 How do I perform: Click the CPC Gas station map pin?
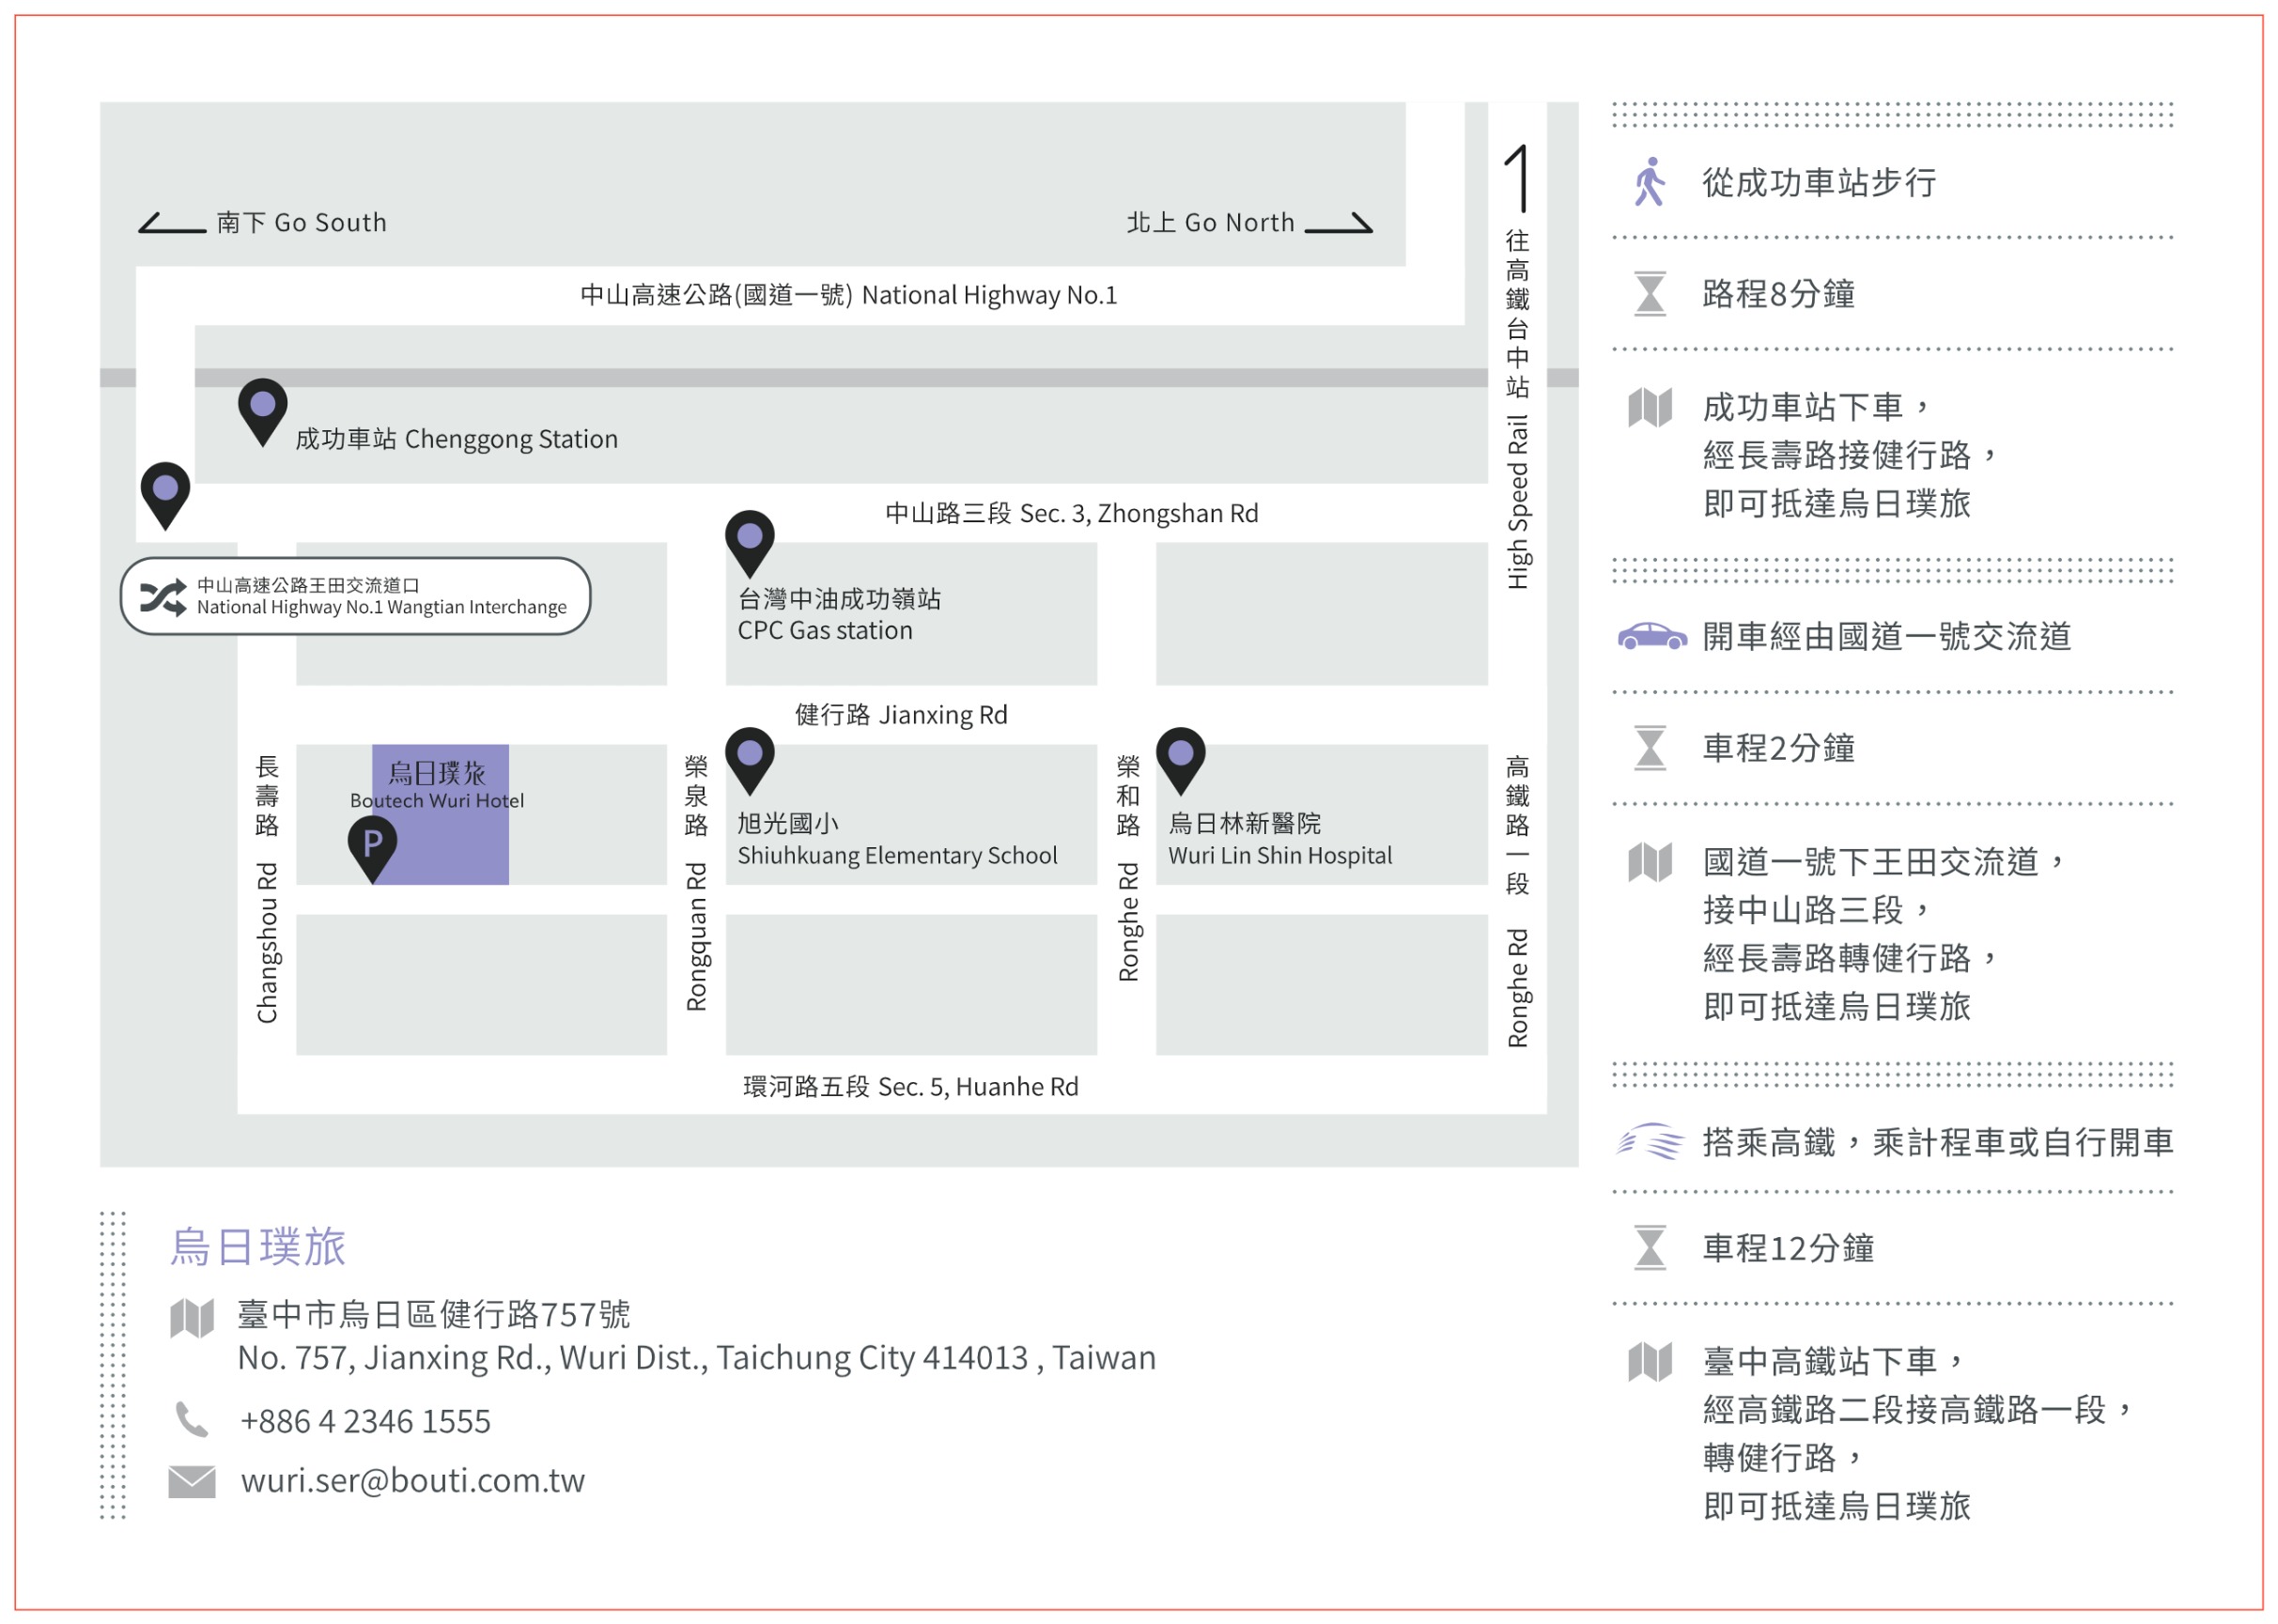pyautogui.click(x=750, y=544)
